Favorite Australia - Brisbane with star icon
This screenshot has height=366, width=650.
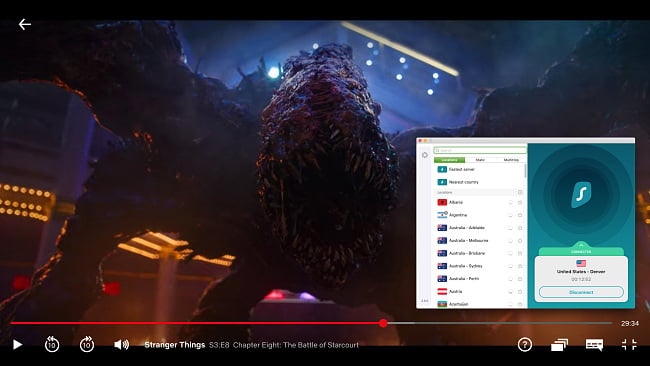(x=520, y=253)
